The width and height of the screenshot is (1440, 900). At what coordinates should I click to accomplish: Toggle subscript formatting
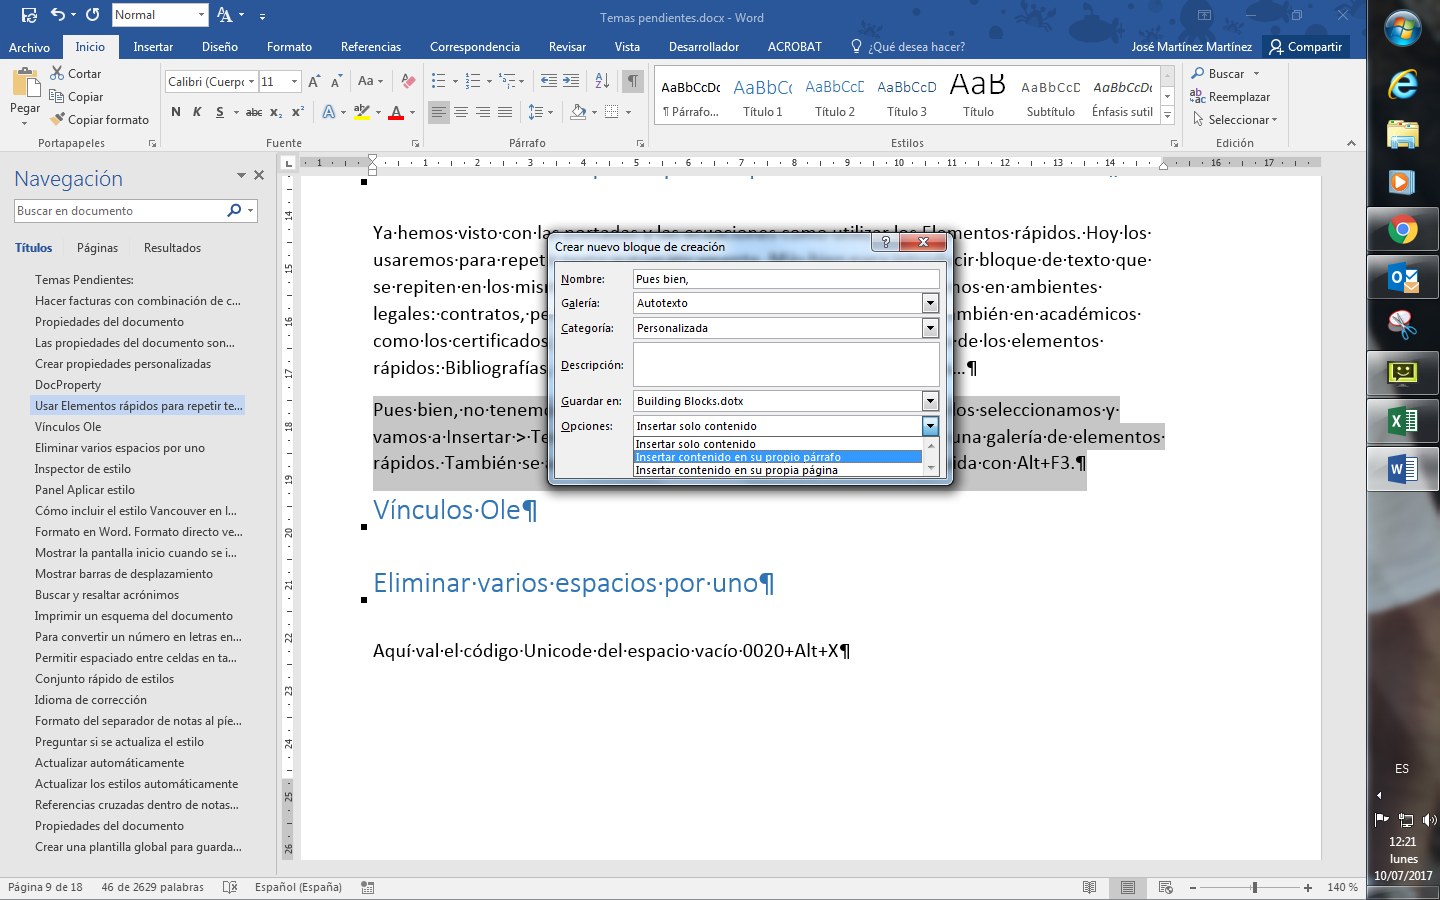tap(276, 112)
